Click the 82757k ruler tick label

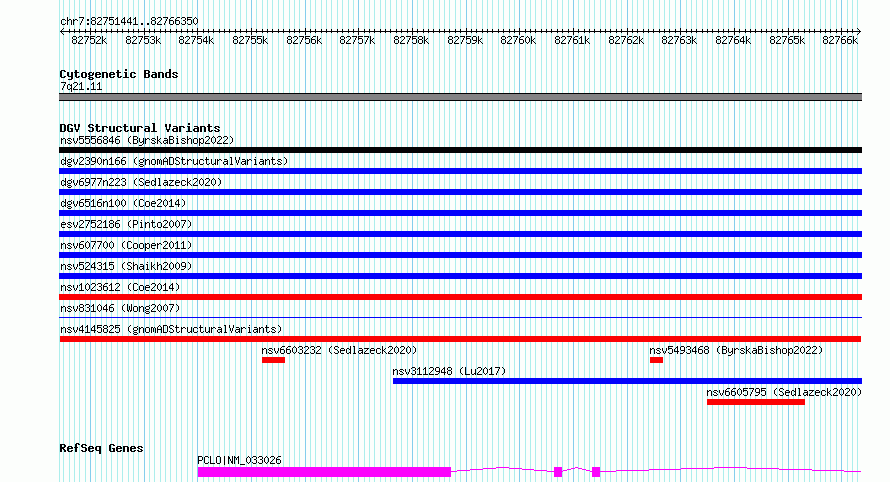coord(357,40)
